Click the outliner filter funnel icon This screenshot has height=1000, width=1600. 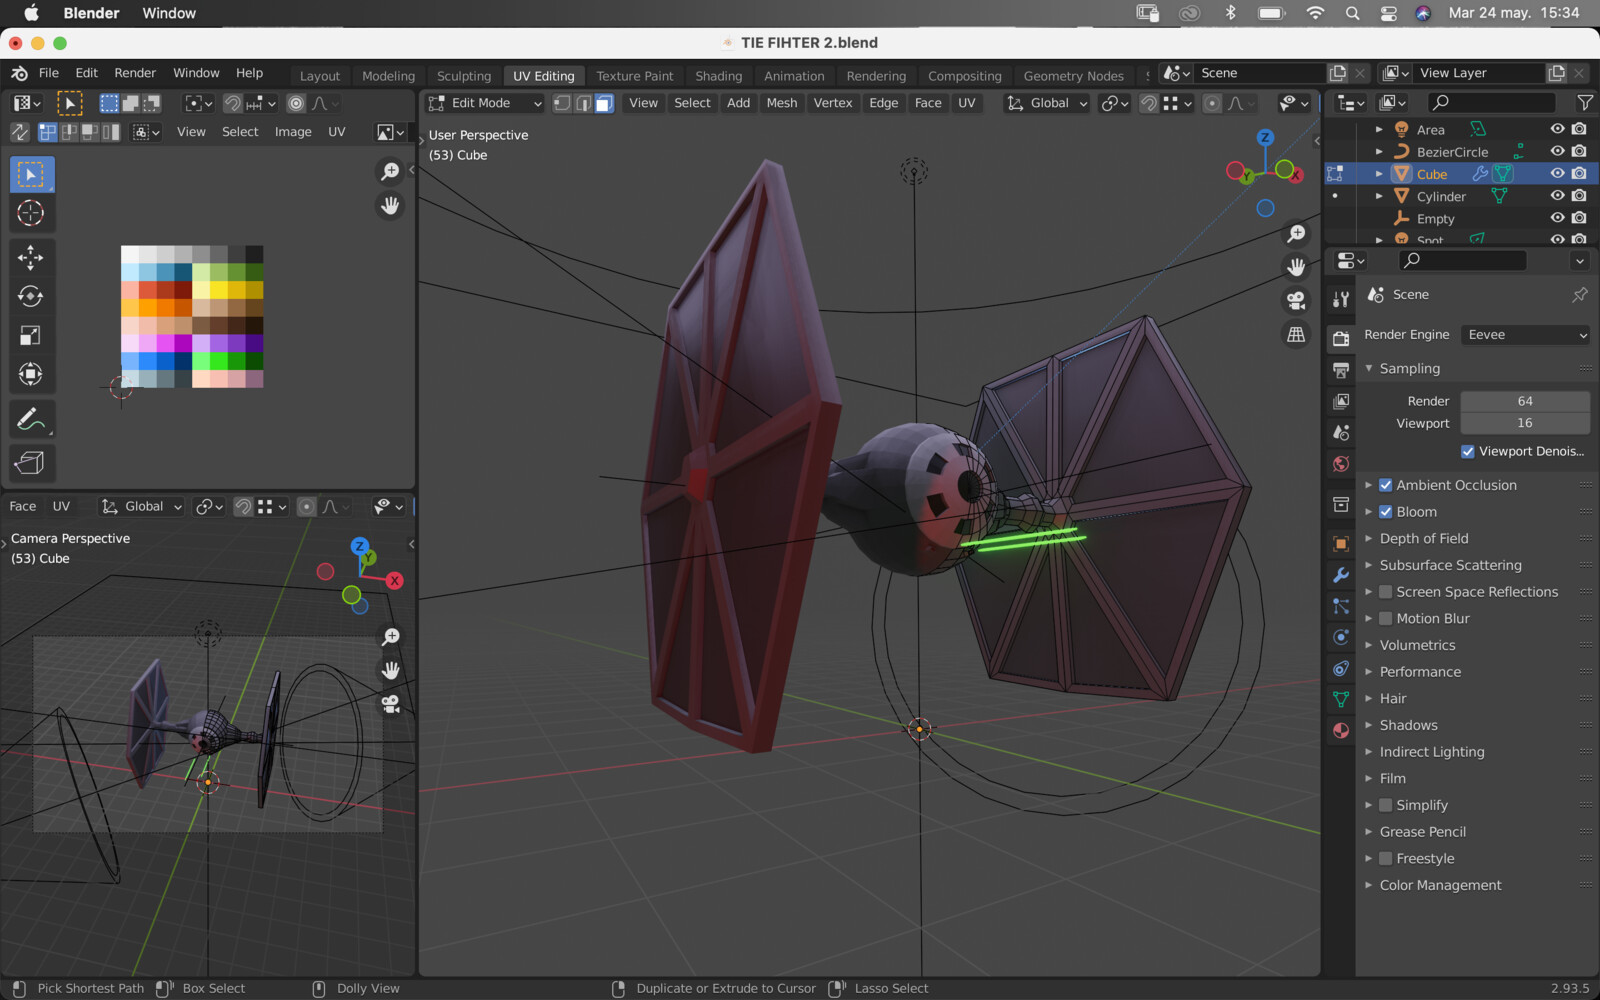coord(1584,102)
